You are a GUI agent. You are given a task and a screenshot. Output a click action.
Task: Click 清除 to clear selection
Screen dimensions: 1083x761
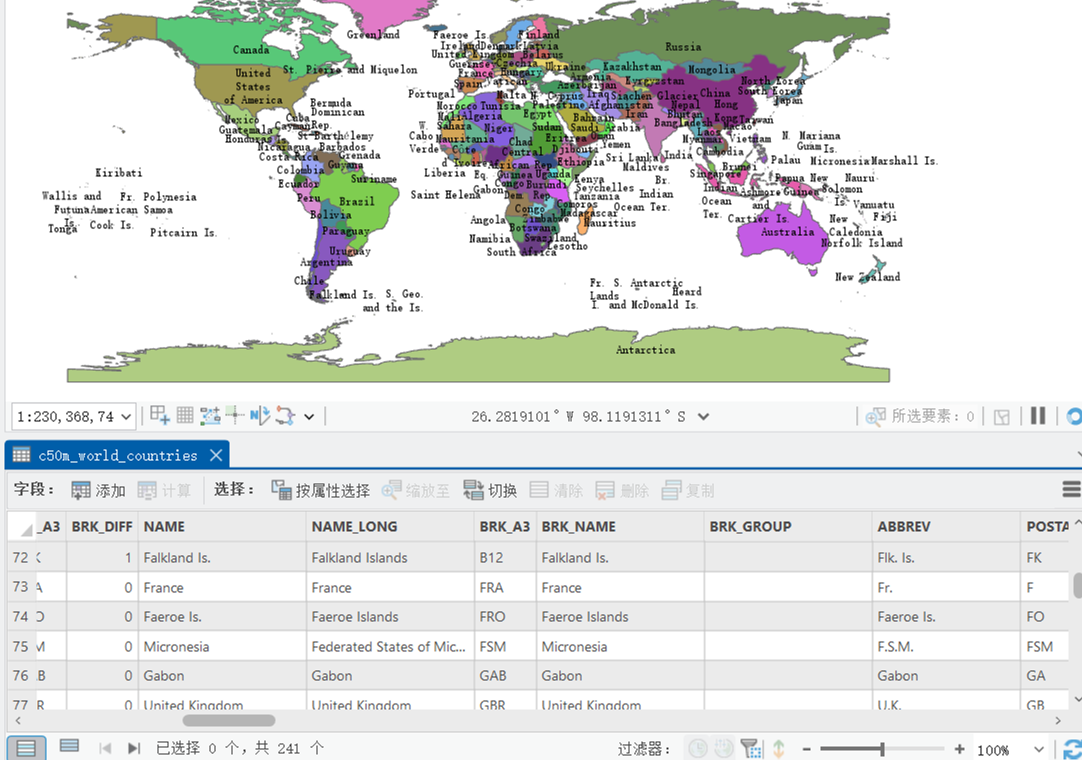tap(556, 490)
